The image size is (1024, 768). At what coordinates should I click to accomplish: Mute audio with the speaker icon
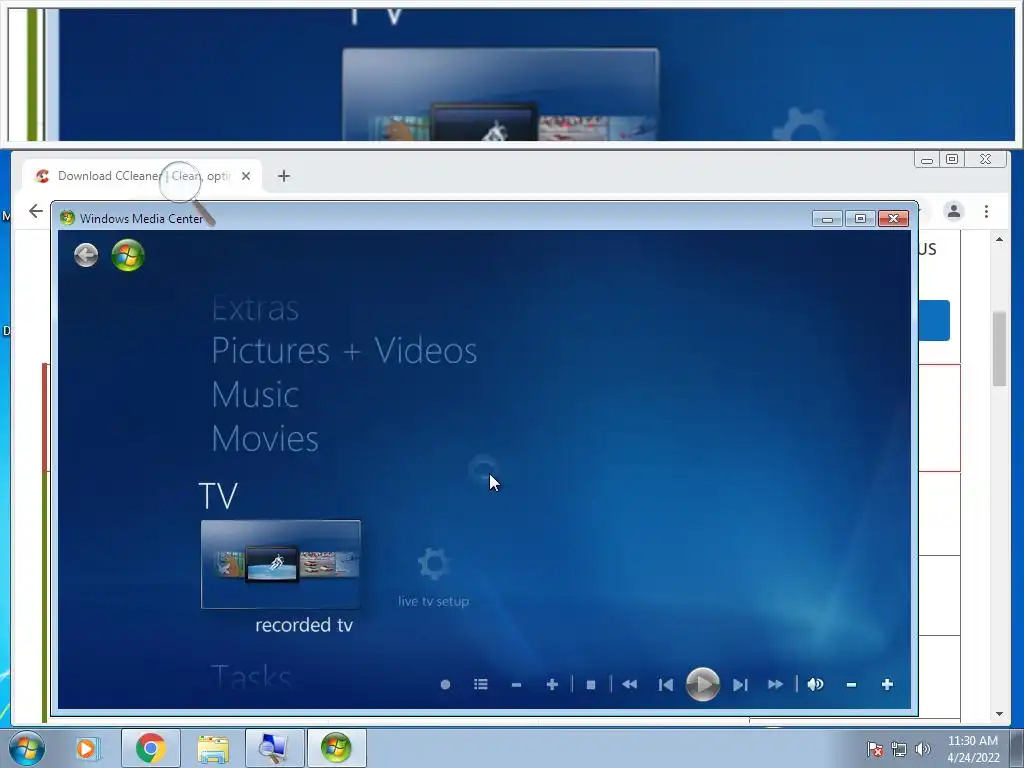point(815,684)
